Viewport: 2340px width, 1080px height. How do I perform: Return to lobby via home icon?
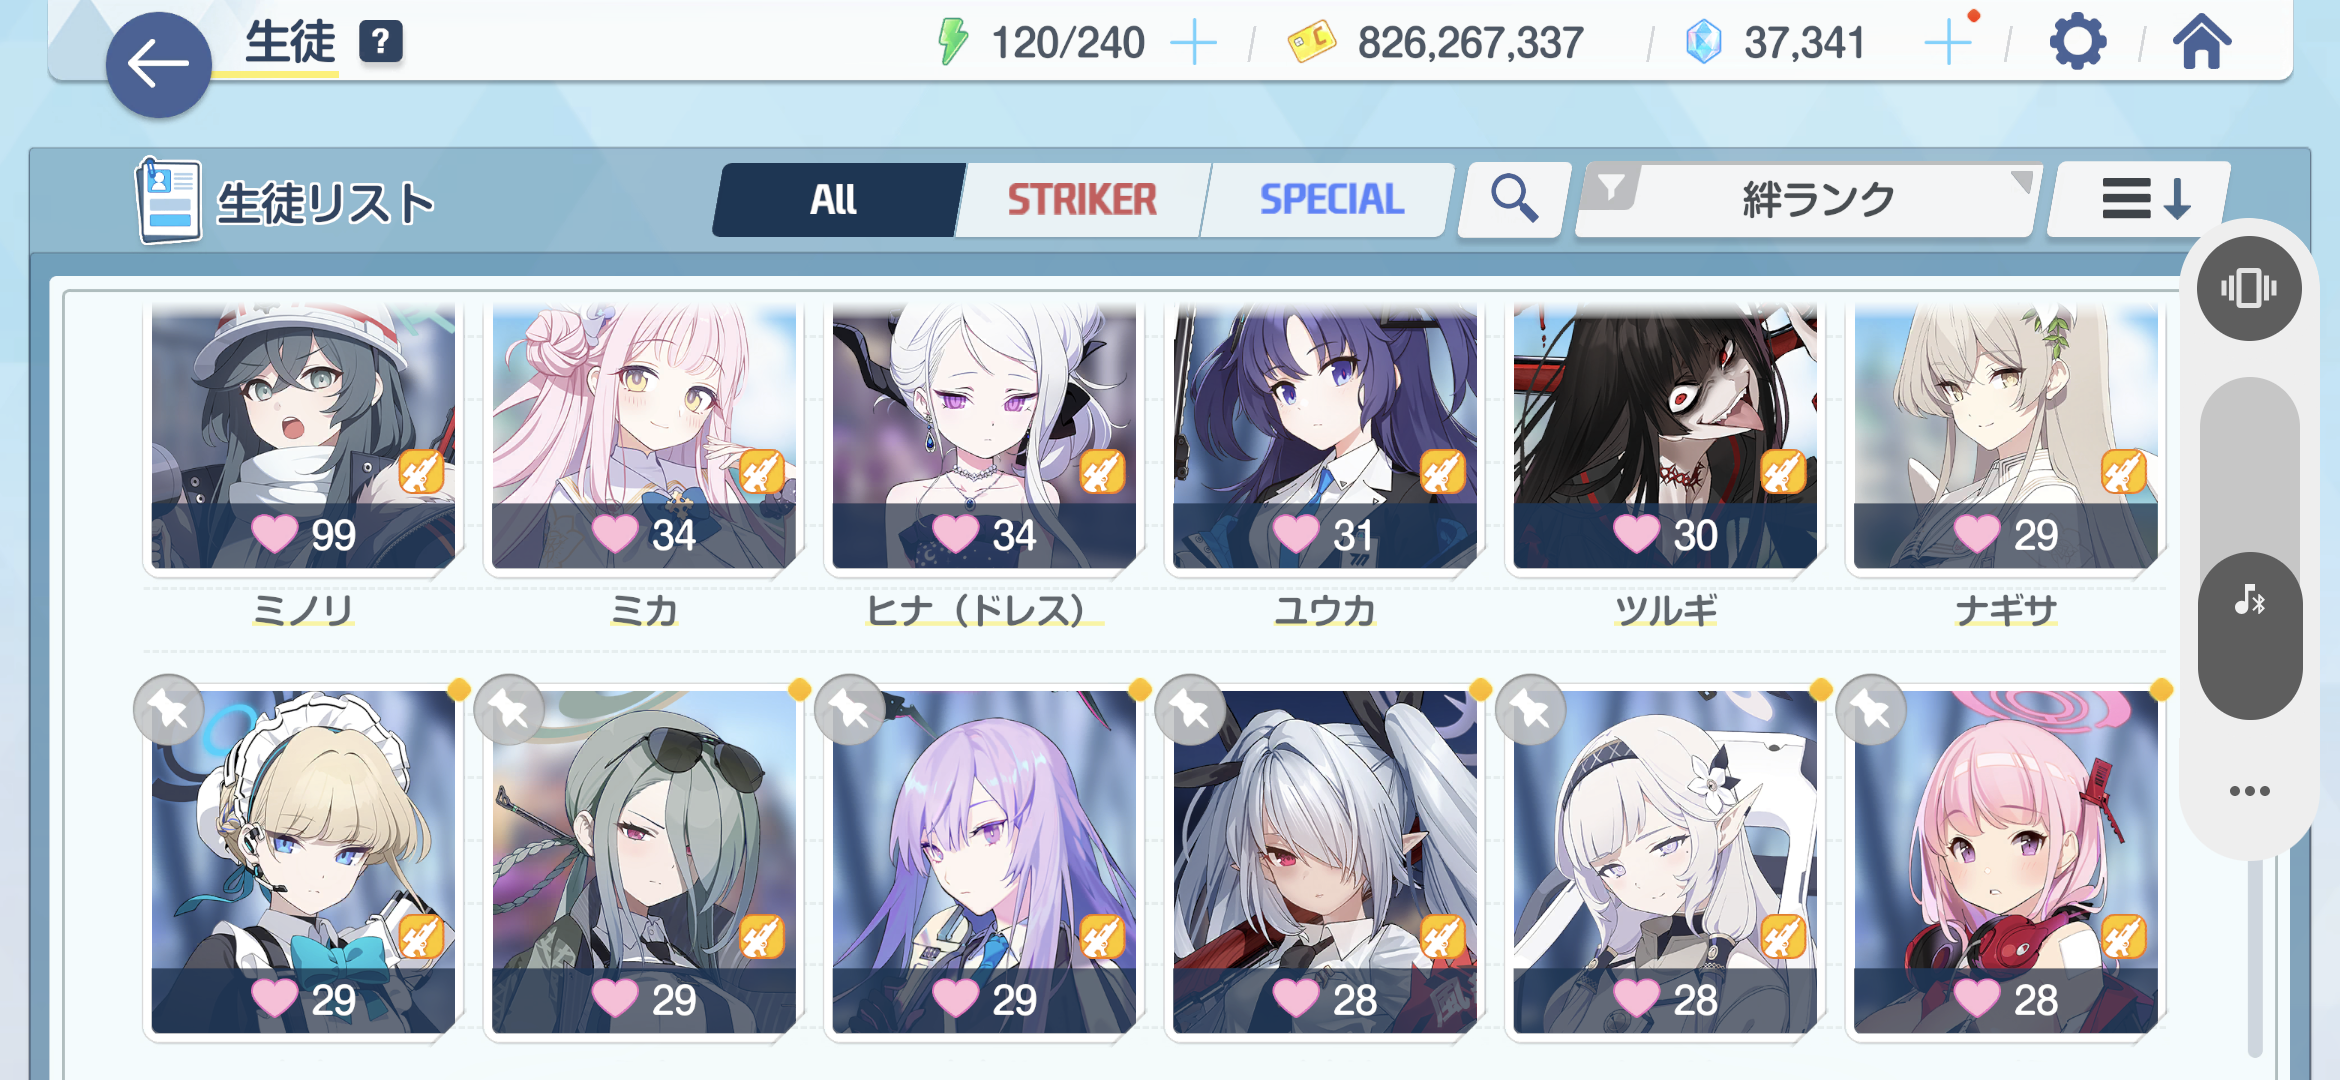pos(2201,43)
